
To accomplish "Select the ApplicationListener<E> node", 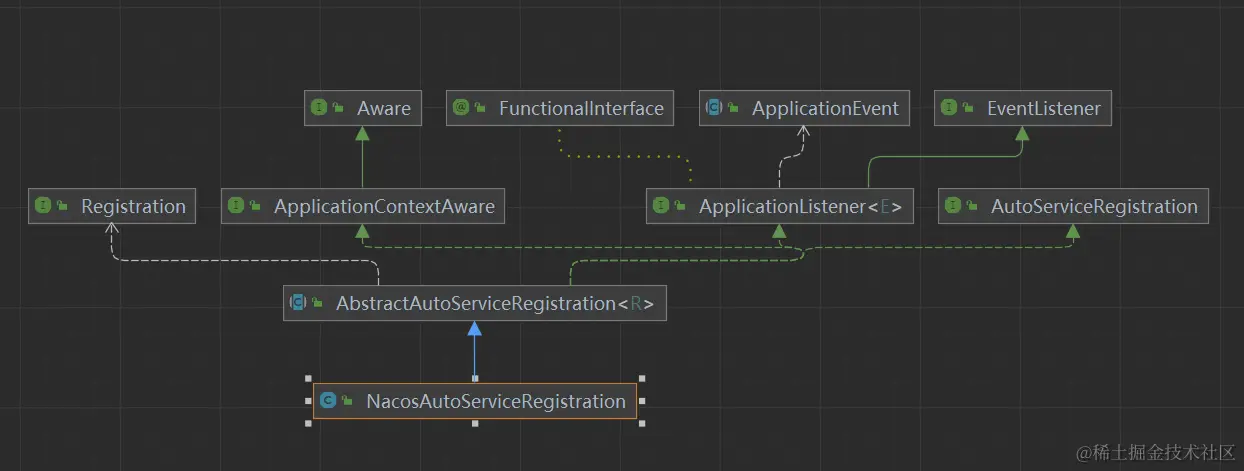I will 779,206.
